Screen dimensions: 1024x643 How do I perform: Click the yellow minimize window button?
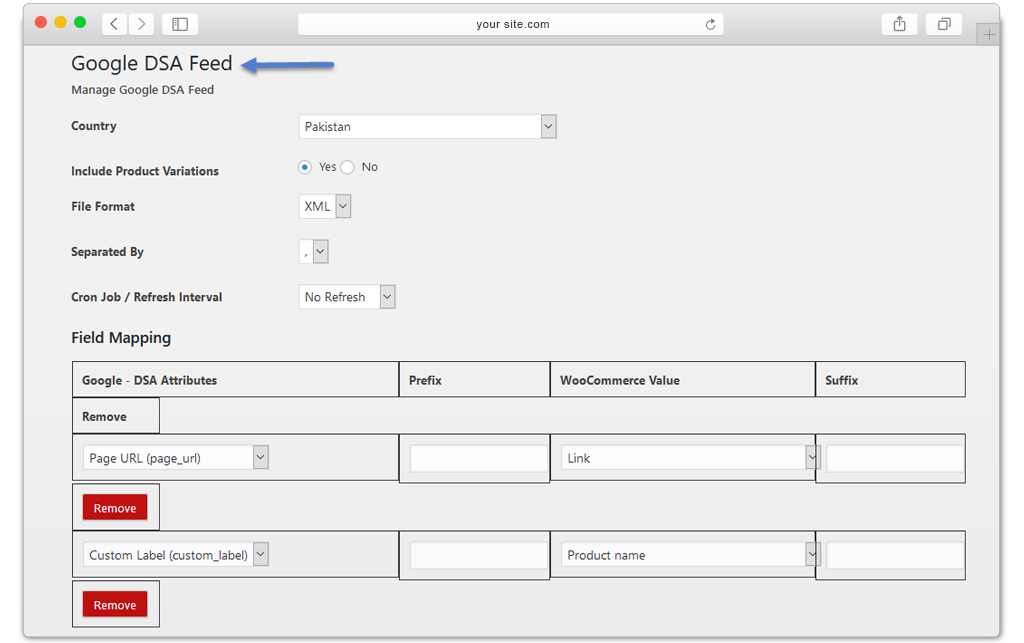[60, 22]
